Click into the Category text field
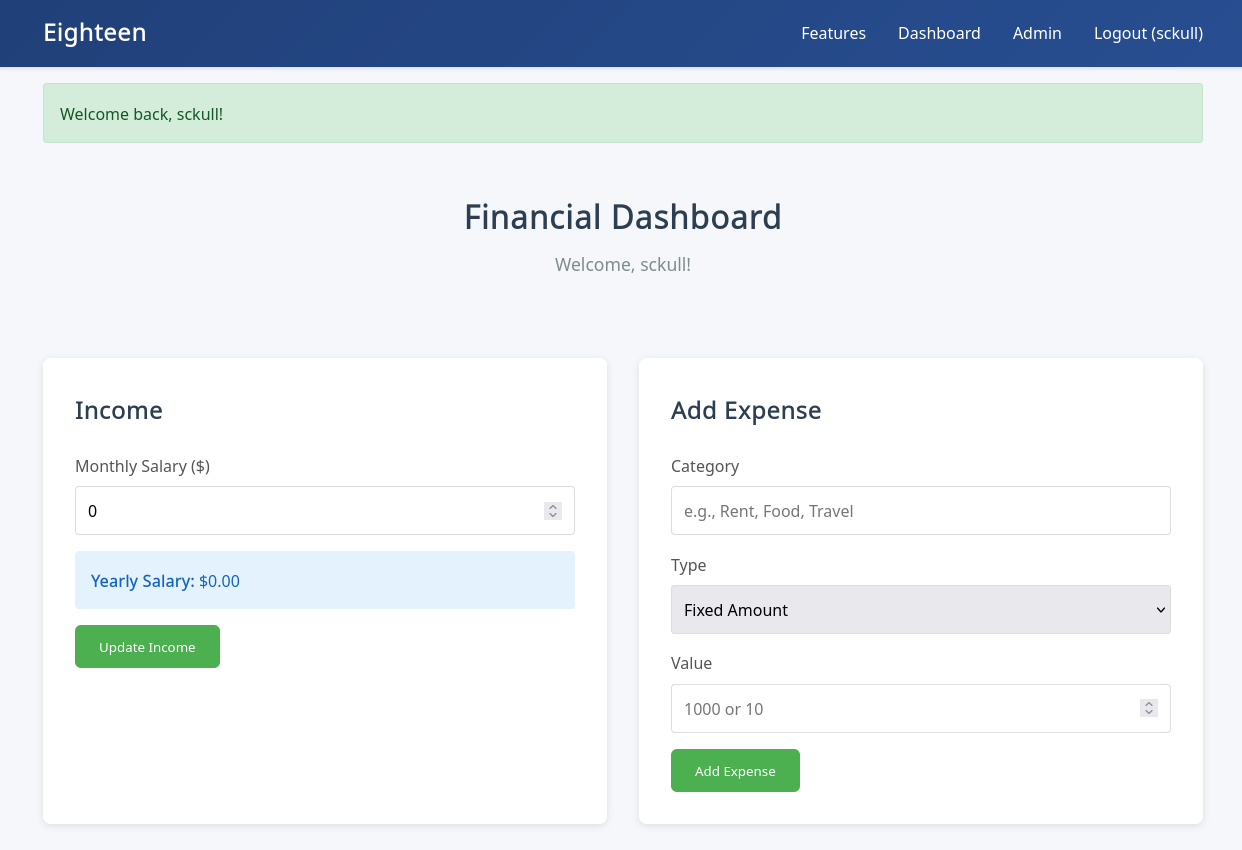The height and width of the screenshot is (850, 1242). (920, 511)
